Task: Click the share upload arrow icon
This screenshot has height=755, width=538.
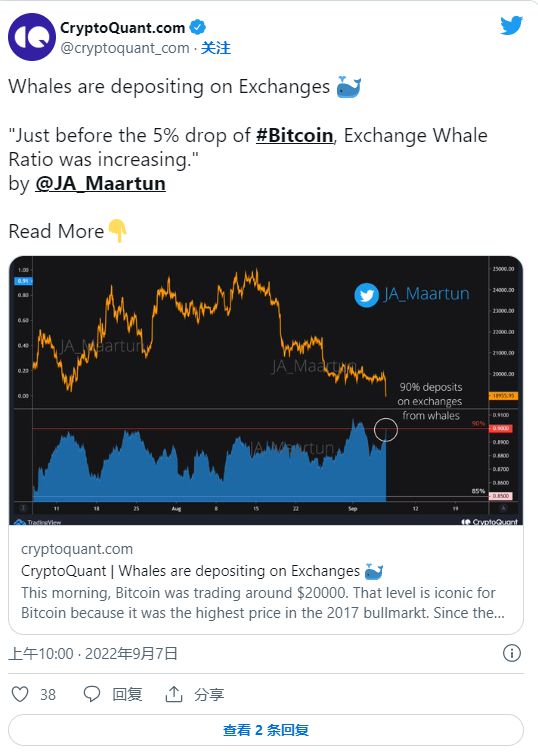Action: coord(173,694)
